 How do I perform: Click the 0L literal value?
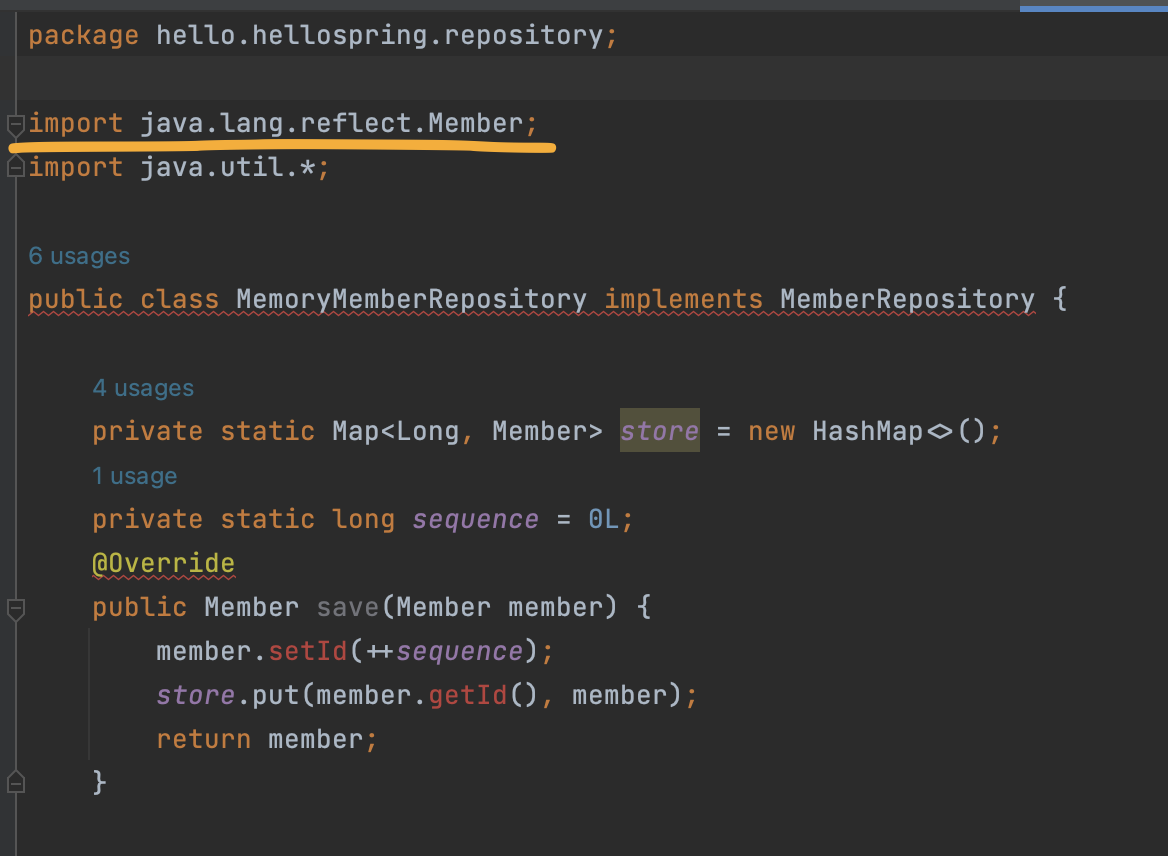(603, 519)
